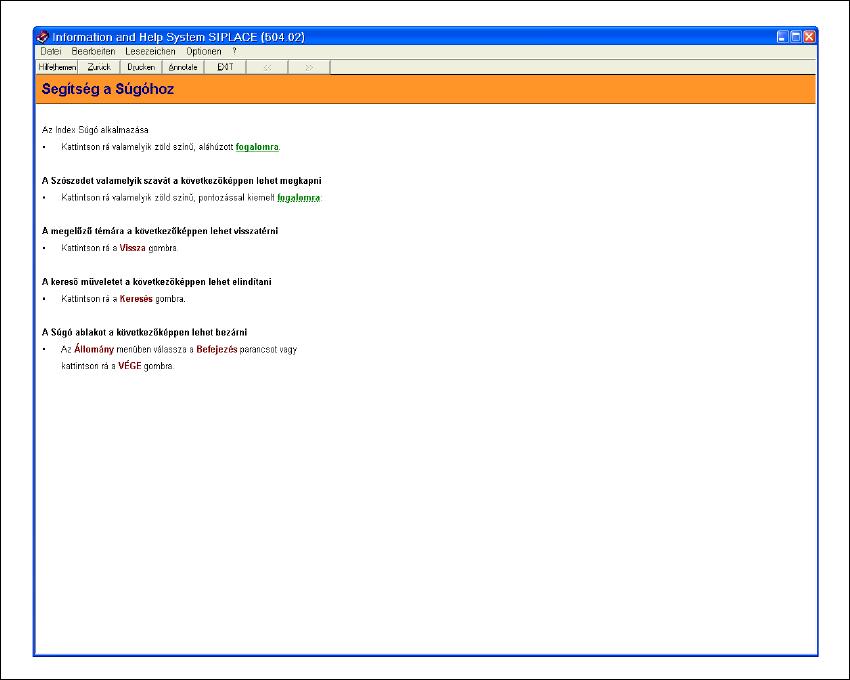Close the Information and Help System window
This screenshot has width=850, height=680.
809,37
